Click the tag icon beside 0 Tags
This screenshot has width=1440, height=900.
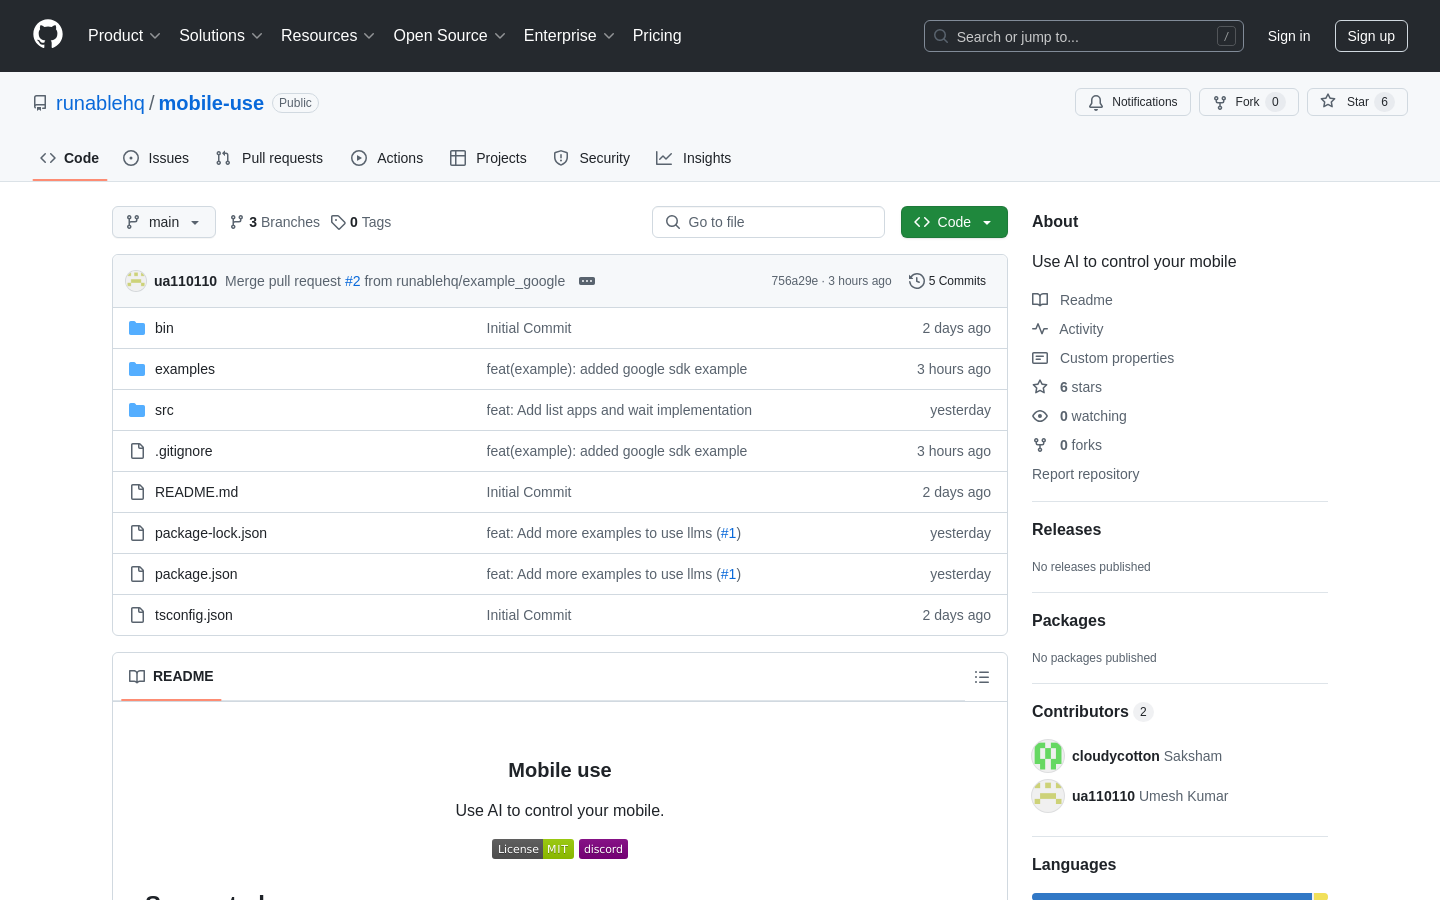click(x=338, y=222)
